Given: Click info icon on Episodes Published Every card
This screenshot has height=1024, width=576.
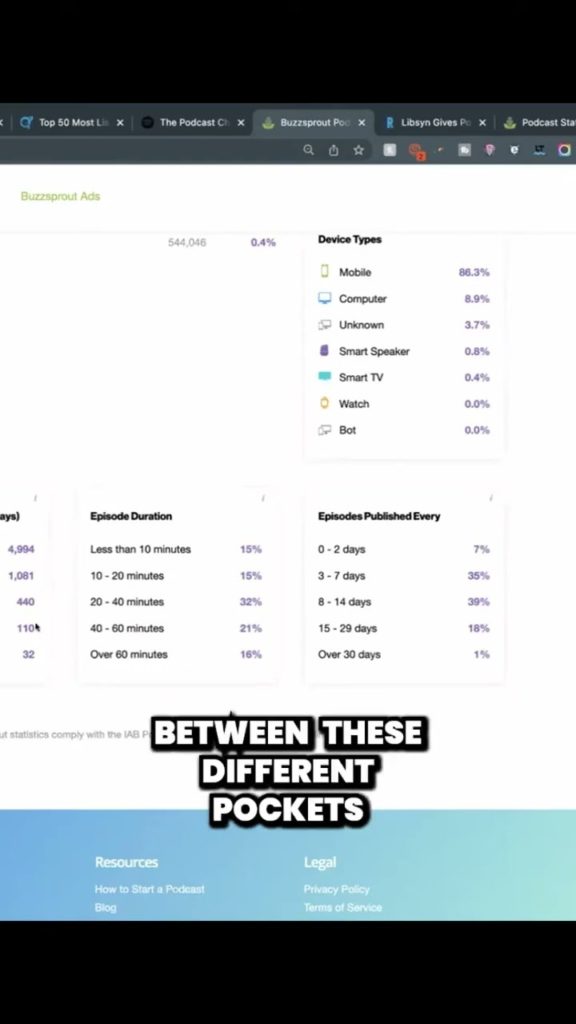Looking at the screenshot, I should pos(490,498).
